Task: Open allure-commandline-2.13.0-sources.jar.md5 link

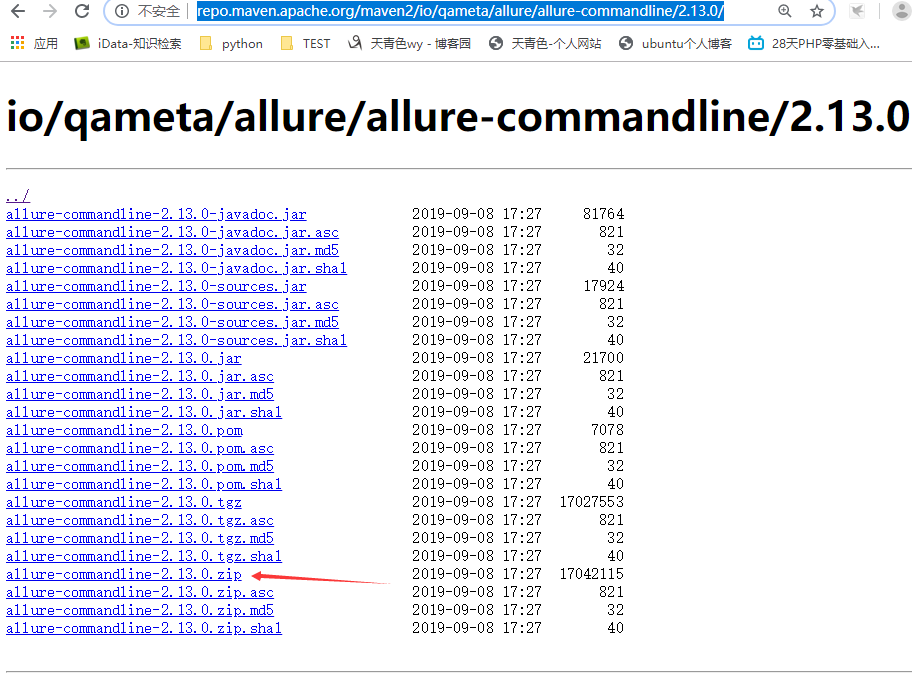Action: [172, 322]
